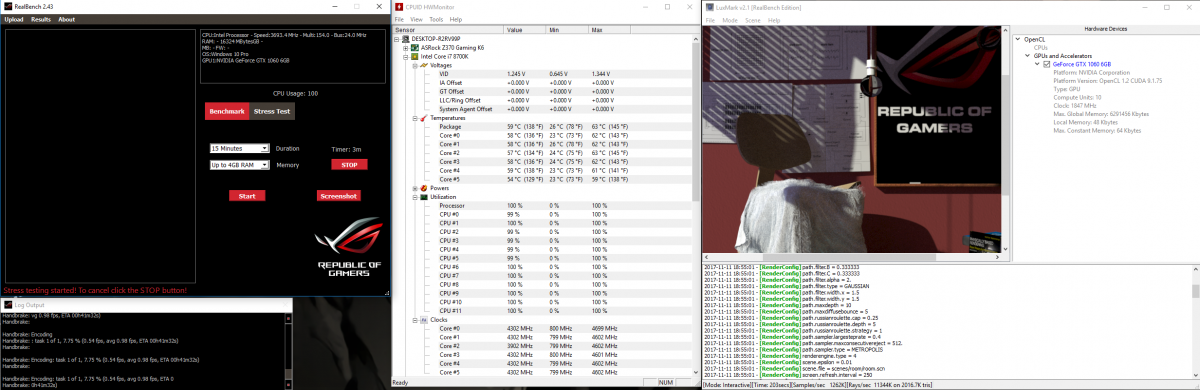The height and width of the screenshot is (390, 1200).
Task: Open the Mode menu in LuxMark
Action: (x=730, y=19)
